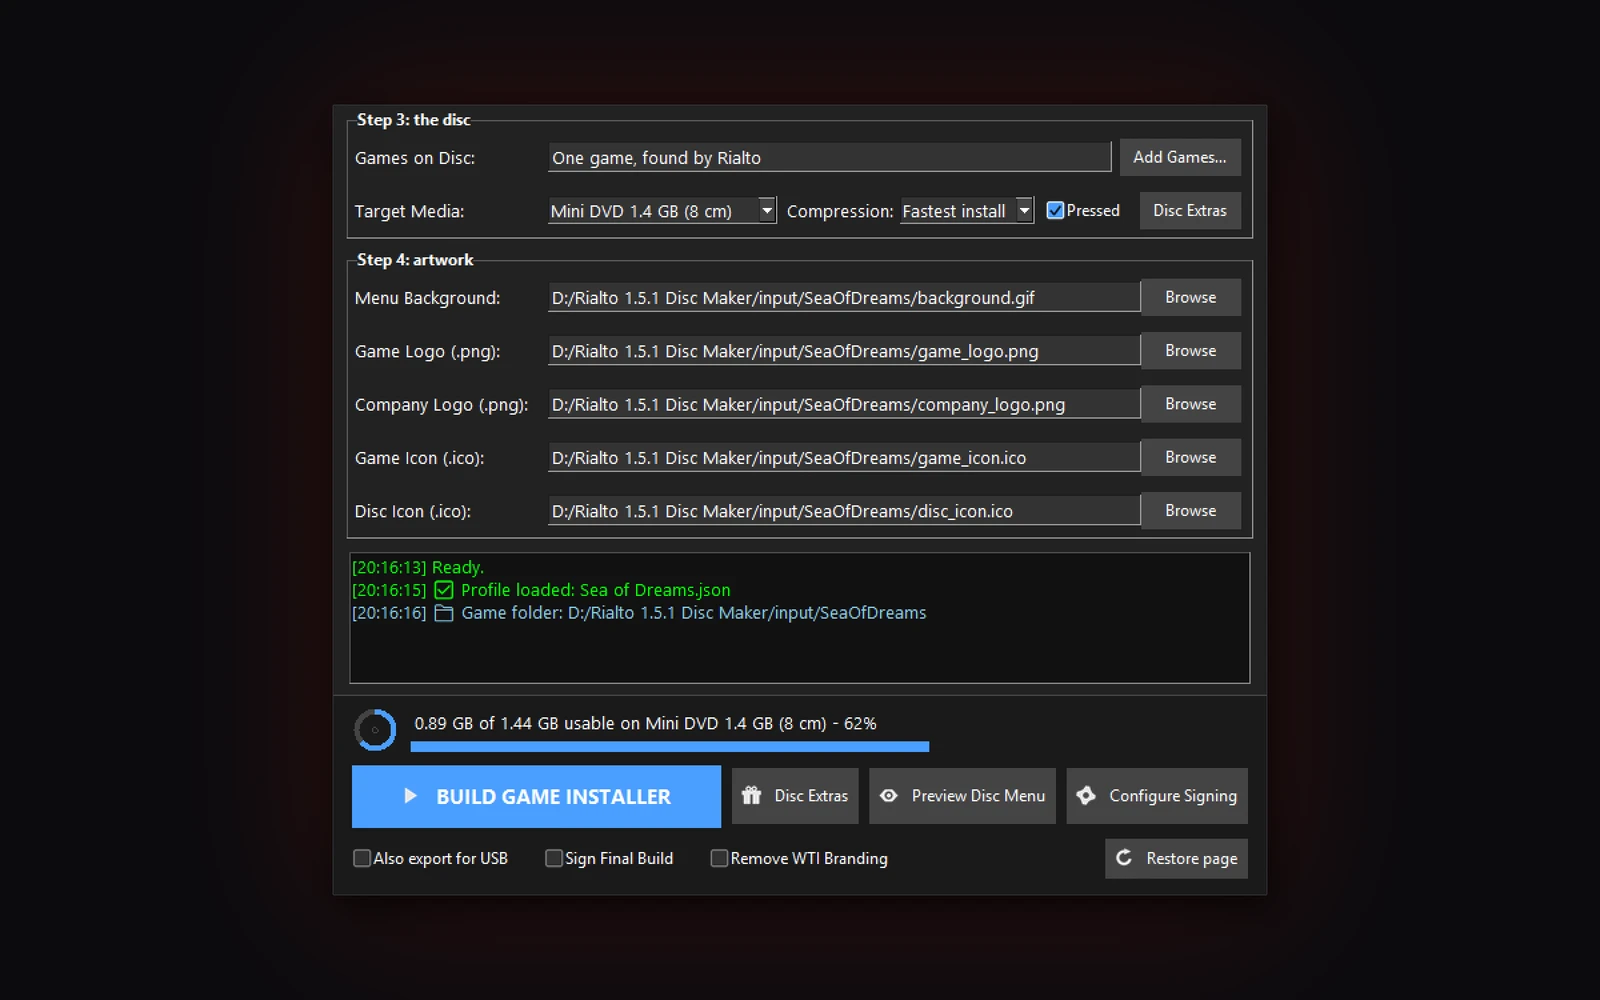Click the Company Logo path field
The image size is (1600, 1000).
click(844, 404)
